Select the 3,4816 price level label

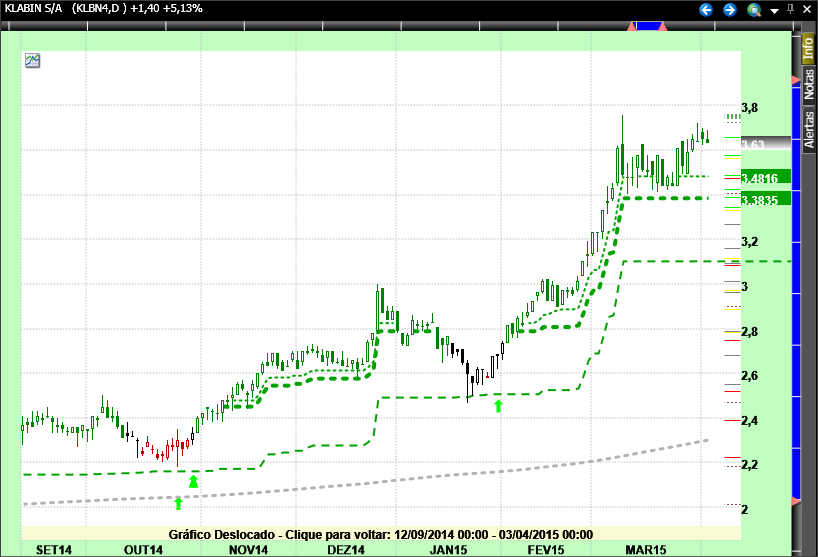click(765, 178)
